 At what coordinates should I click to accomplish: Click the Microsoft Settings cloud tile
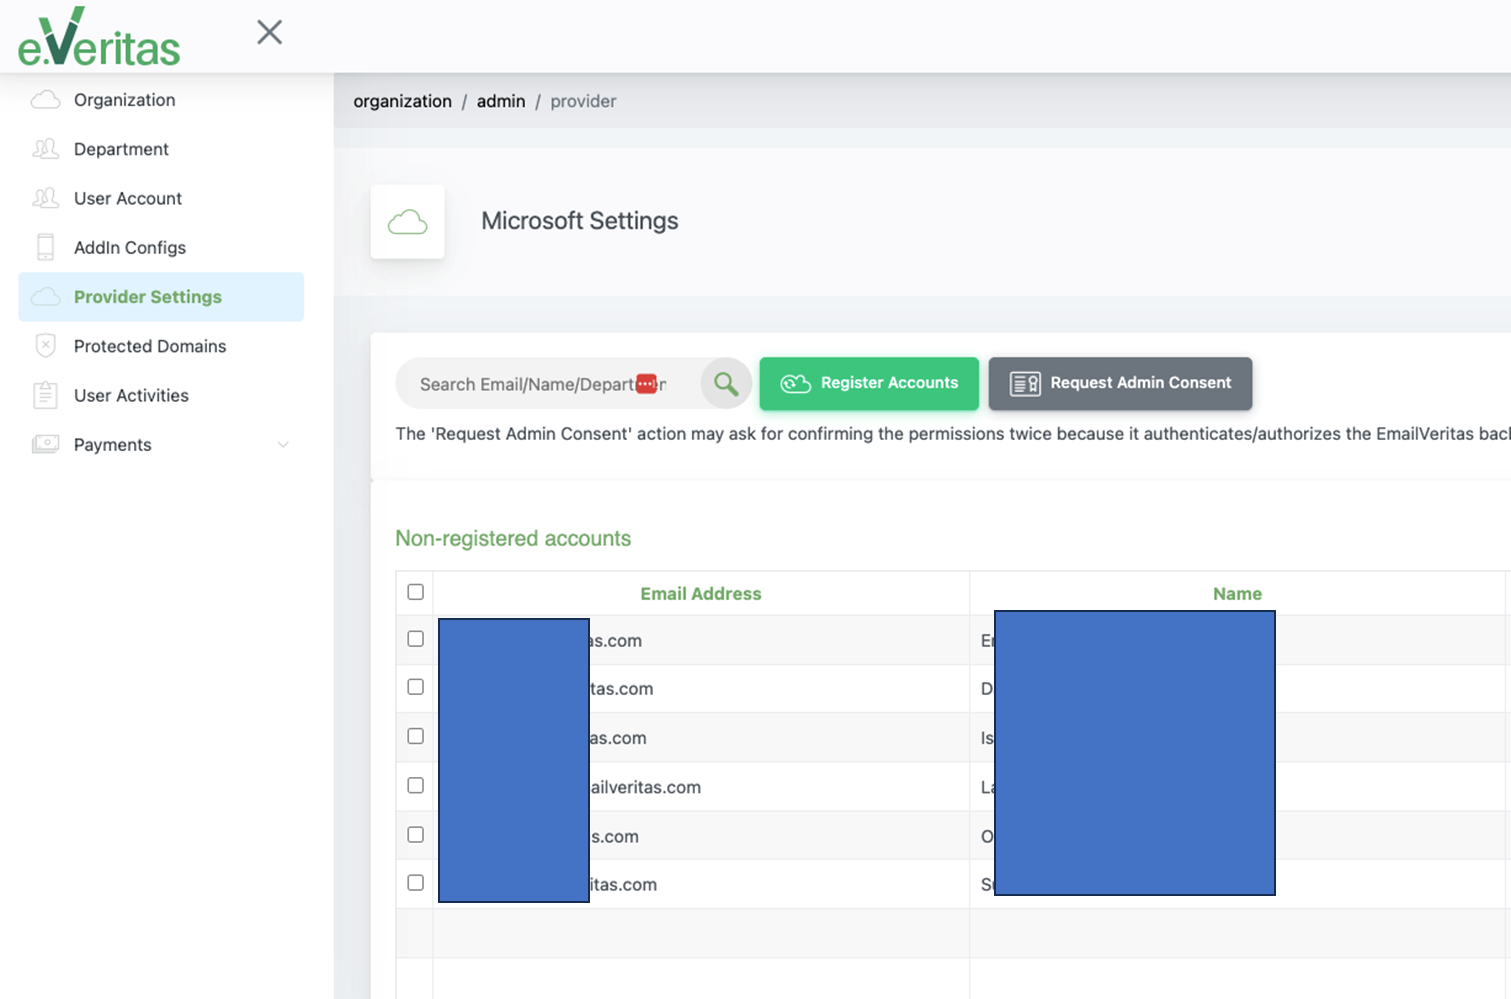pyautogui.click(x=407, y=222)
